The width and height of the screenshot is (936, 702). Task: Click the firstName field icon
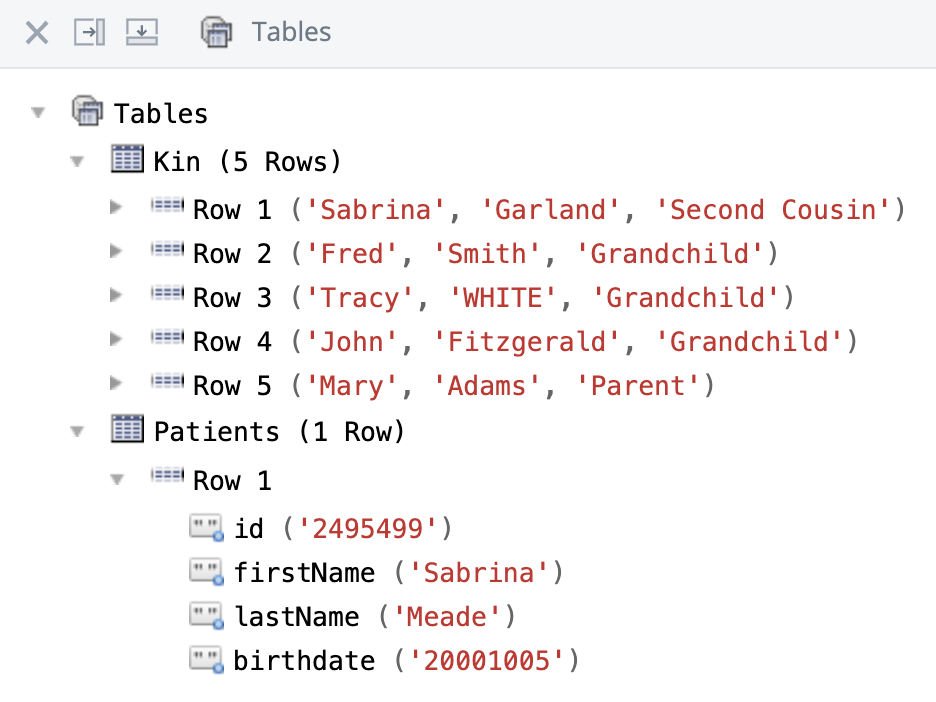(206, 572)
